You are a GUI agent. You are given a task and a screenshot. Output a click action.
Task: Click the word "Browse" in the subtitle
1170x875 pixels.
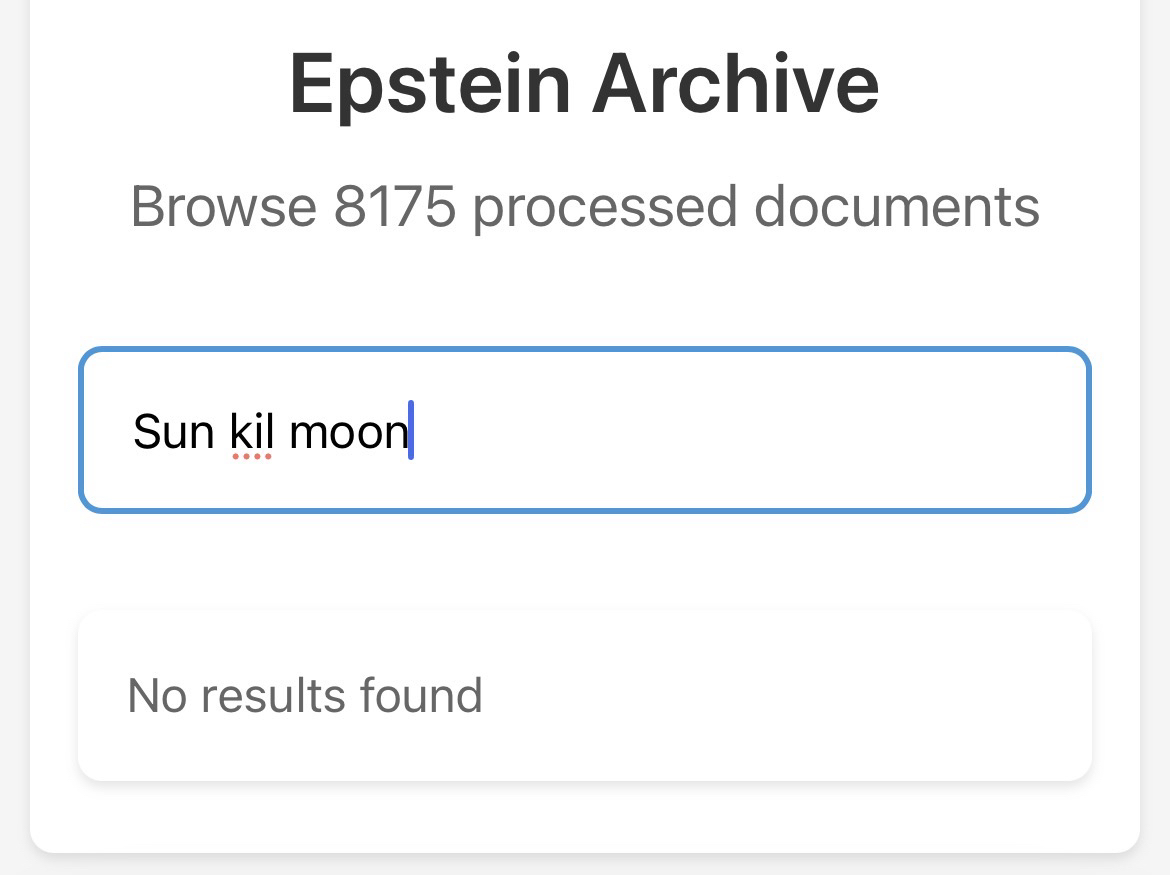(223, 206)
